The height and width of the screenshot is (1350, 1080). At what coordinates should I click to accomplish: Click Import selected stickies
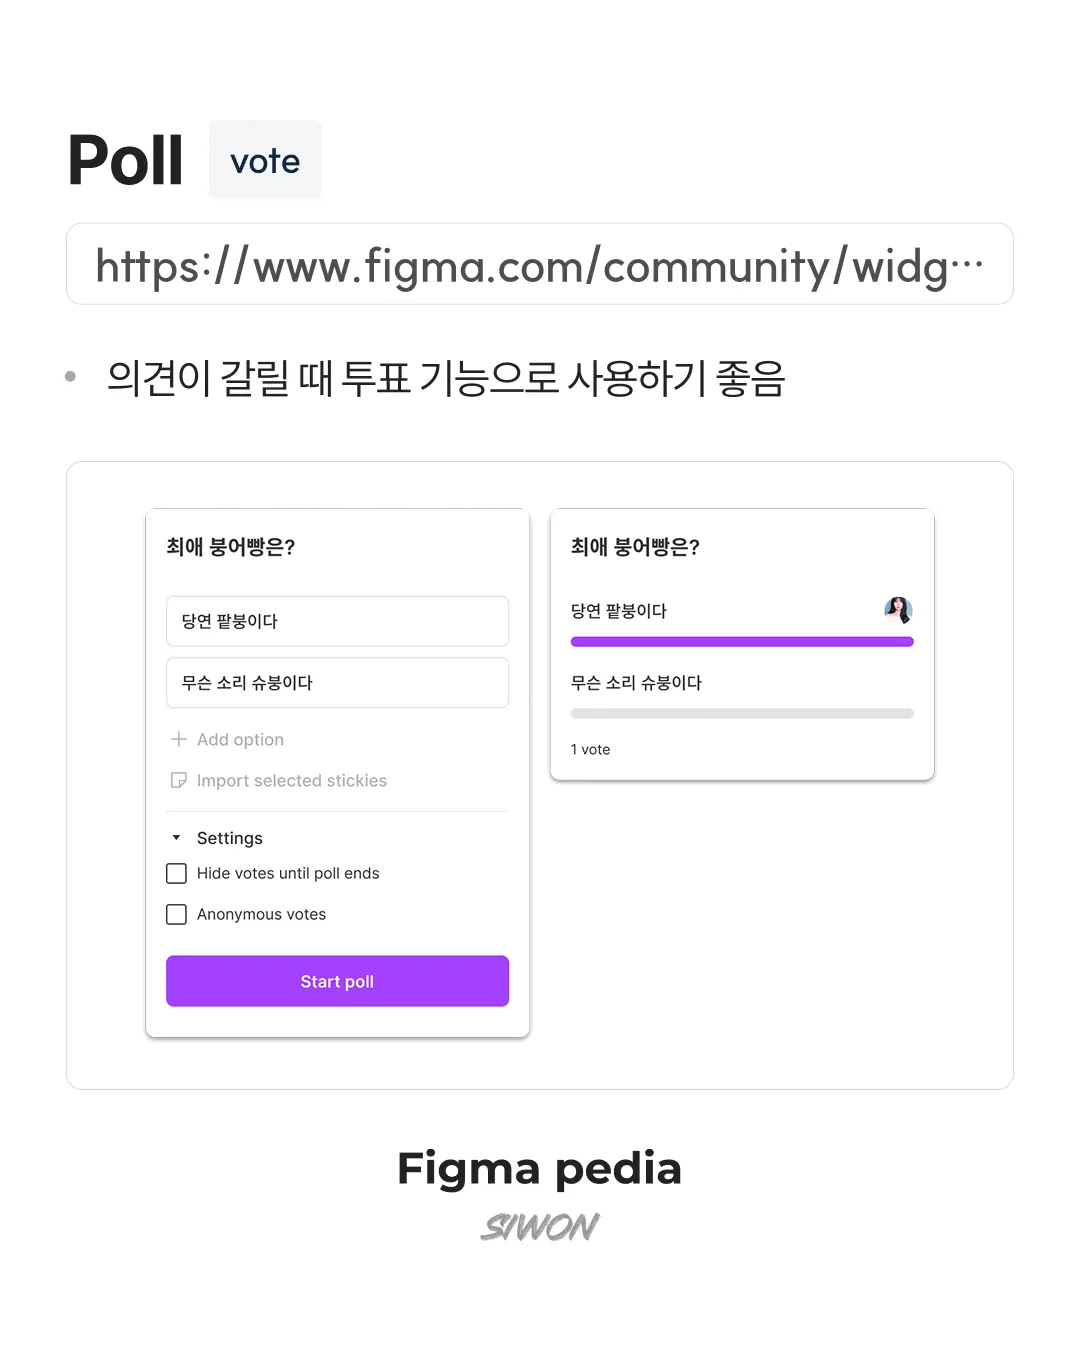291,780
